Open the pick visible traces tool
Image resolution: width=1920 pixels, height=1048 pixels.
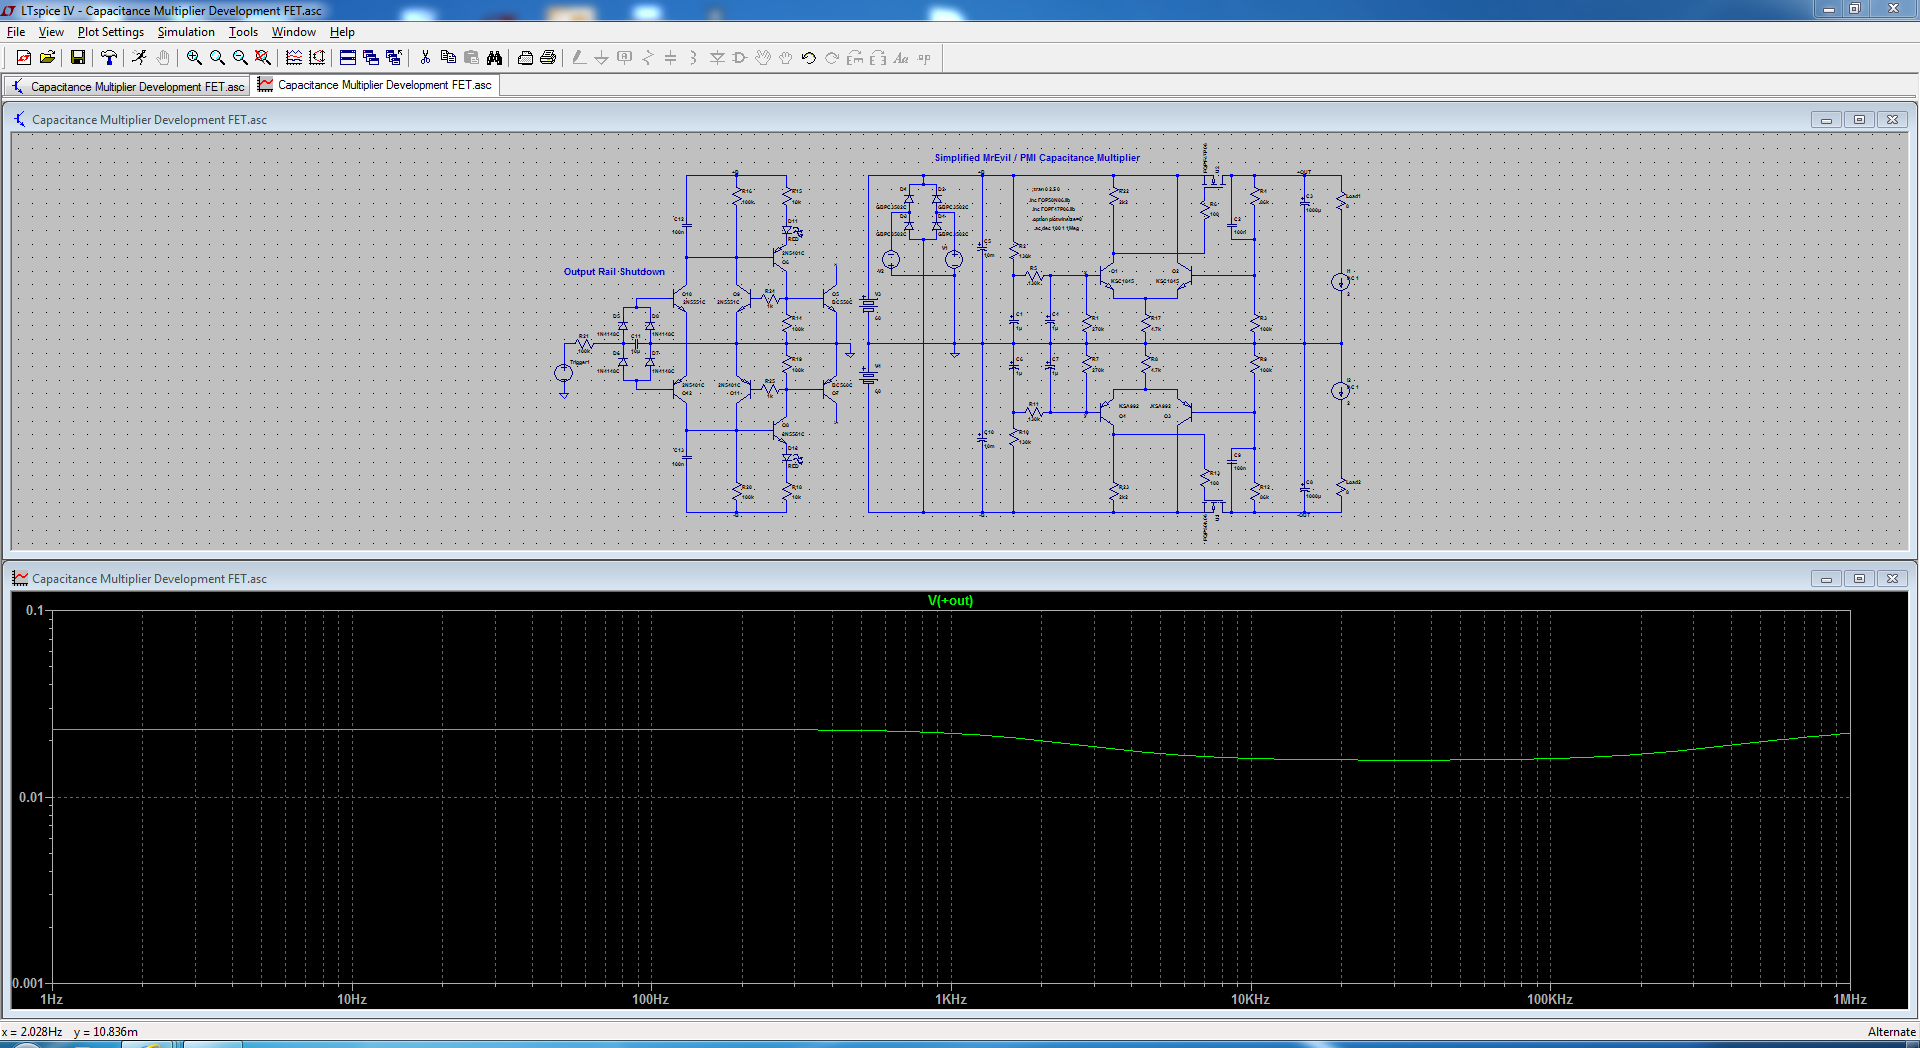294,58
